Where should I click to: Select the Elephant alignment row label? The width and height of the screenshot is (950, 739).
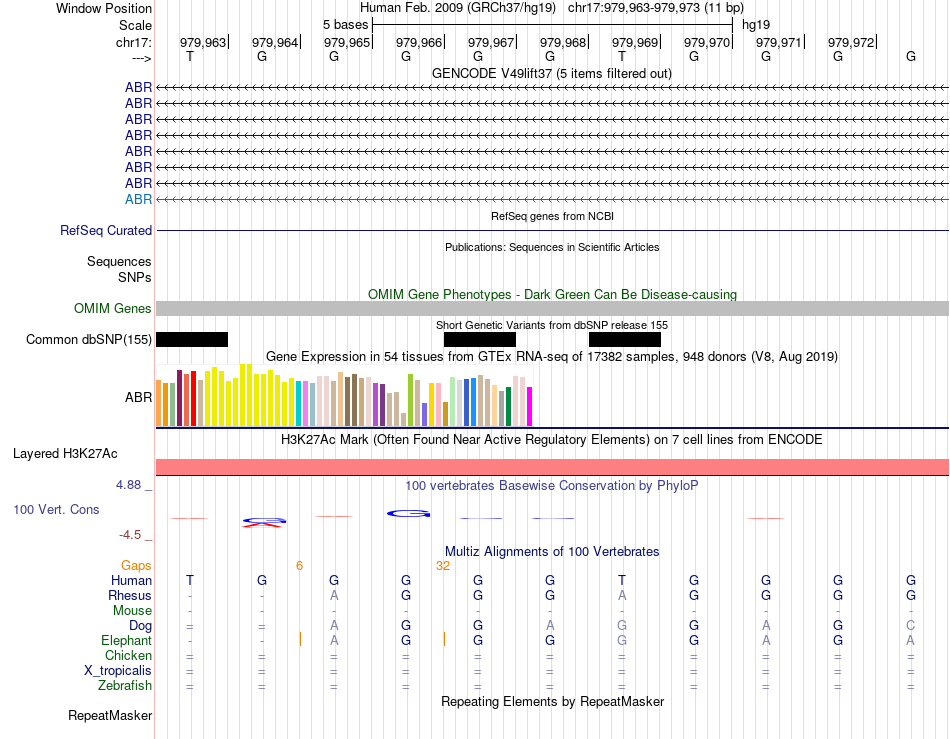coord(126,640)
